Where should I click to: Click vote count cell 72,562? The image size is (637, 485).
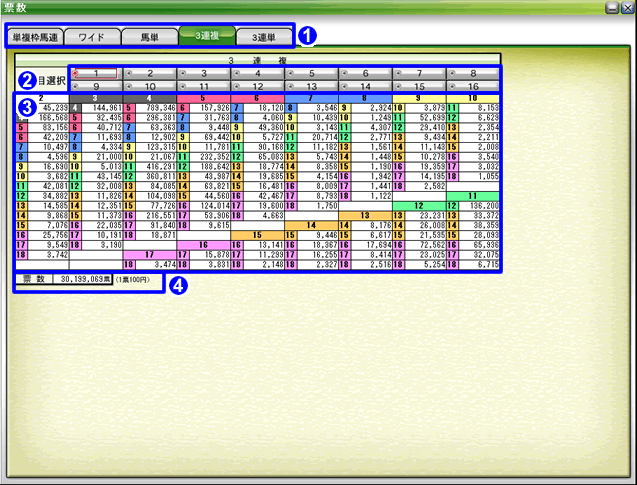point(425,245)
